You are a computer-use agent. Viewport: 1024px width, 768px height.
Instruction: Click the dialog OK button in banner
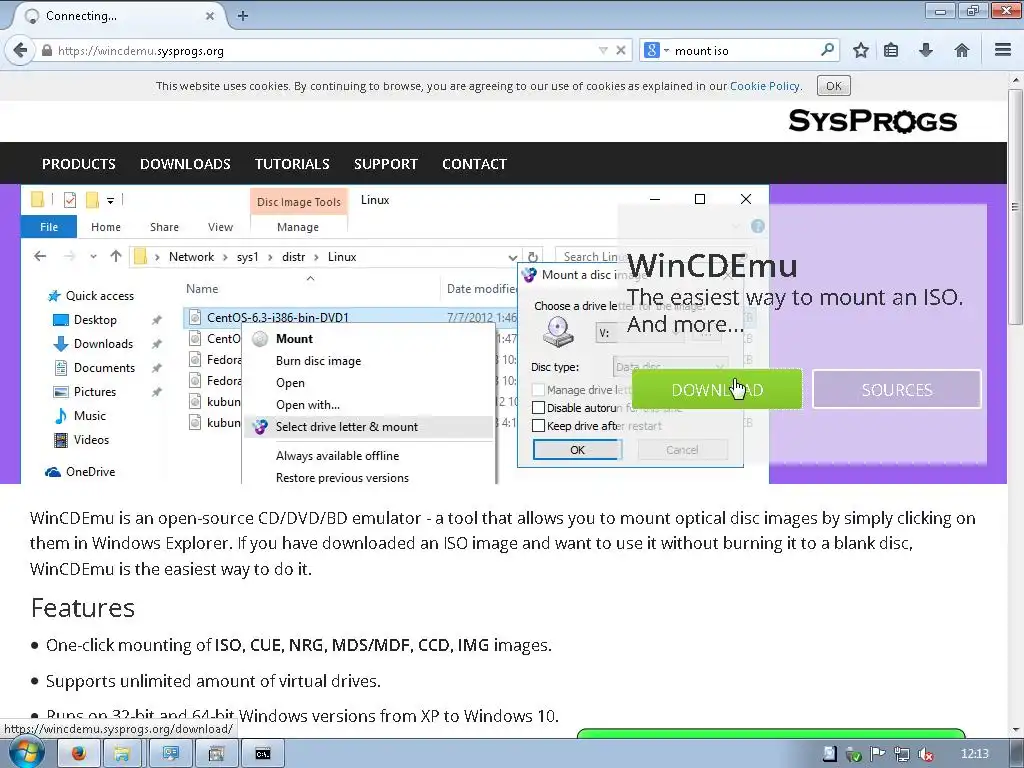point(577,449)
